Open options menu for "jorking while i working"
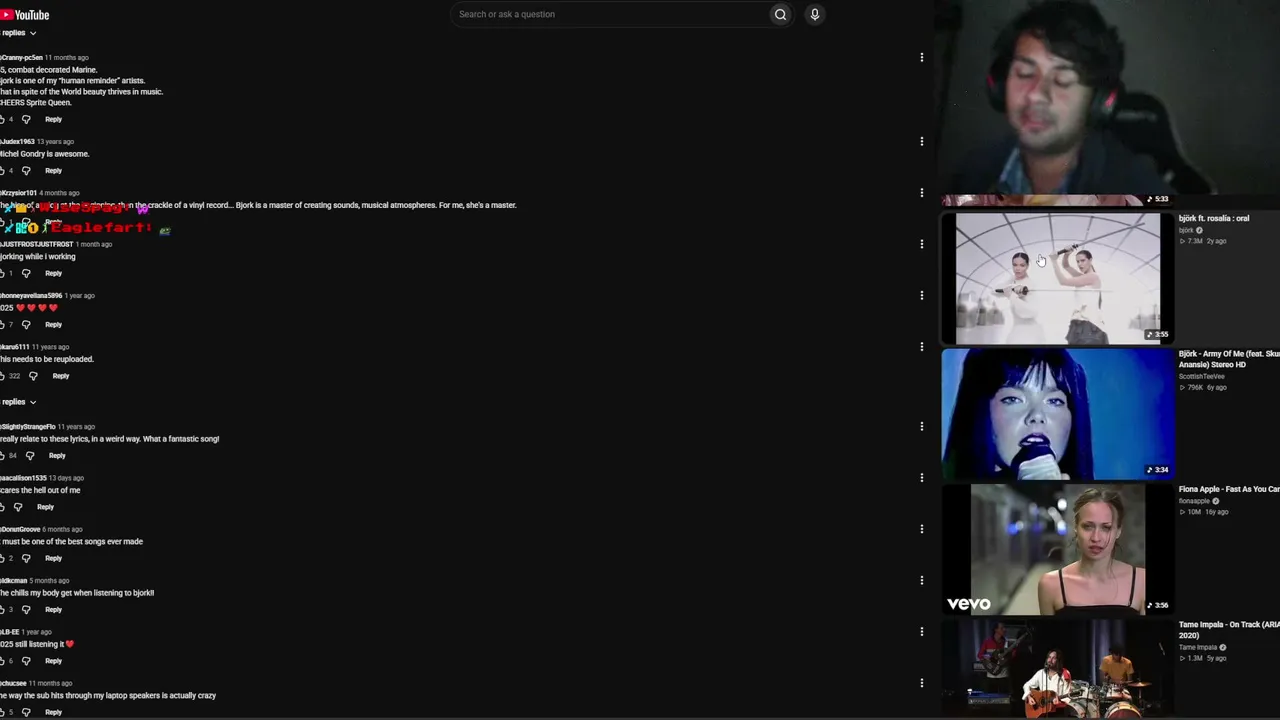The height and width of the screenshot is (720, 1280). coord(921,244)
